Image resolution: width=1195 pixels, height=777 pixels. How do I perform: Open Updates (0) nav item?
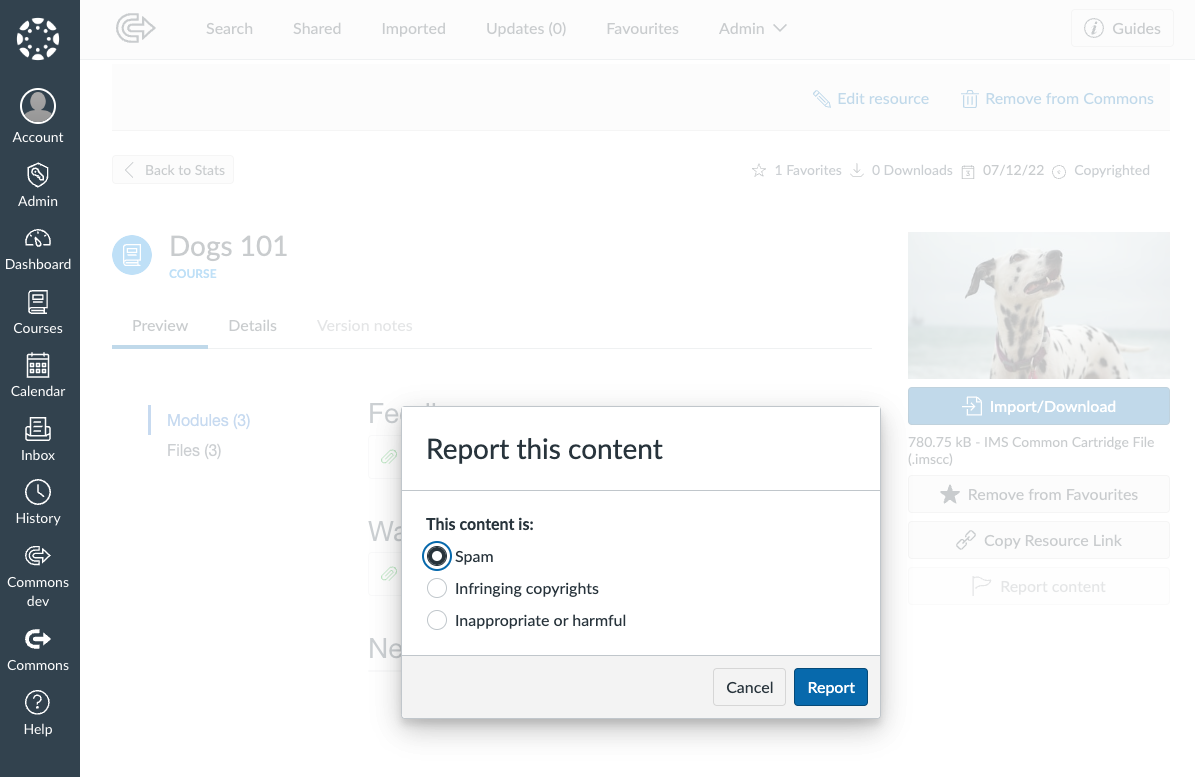[x=526, y=28]
